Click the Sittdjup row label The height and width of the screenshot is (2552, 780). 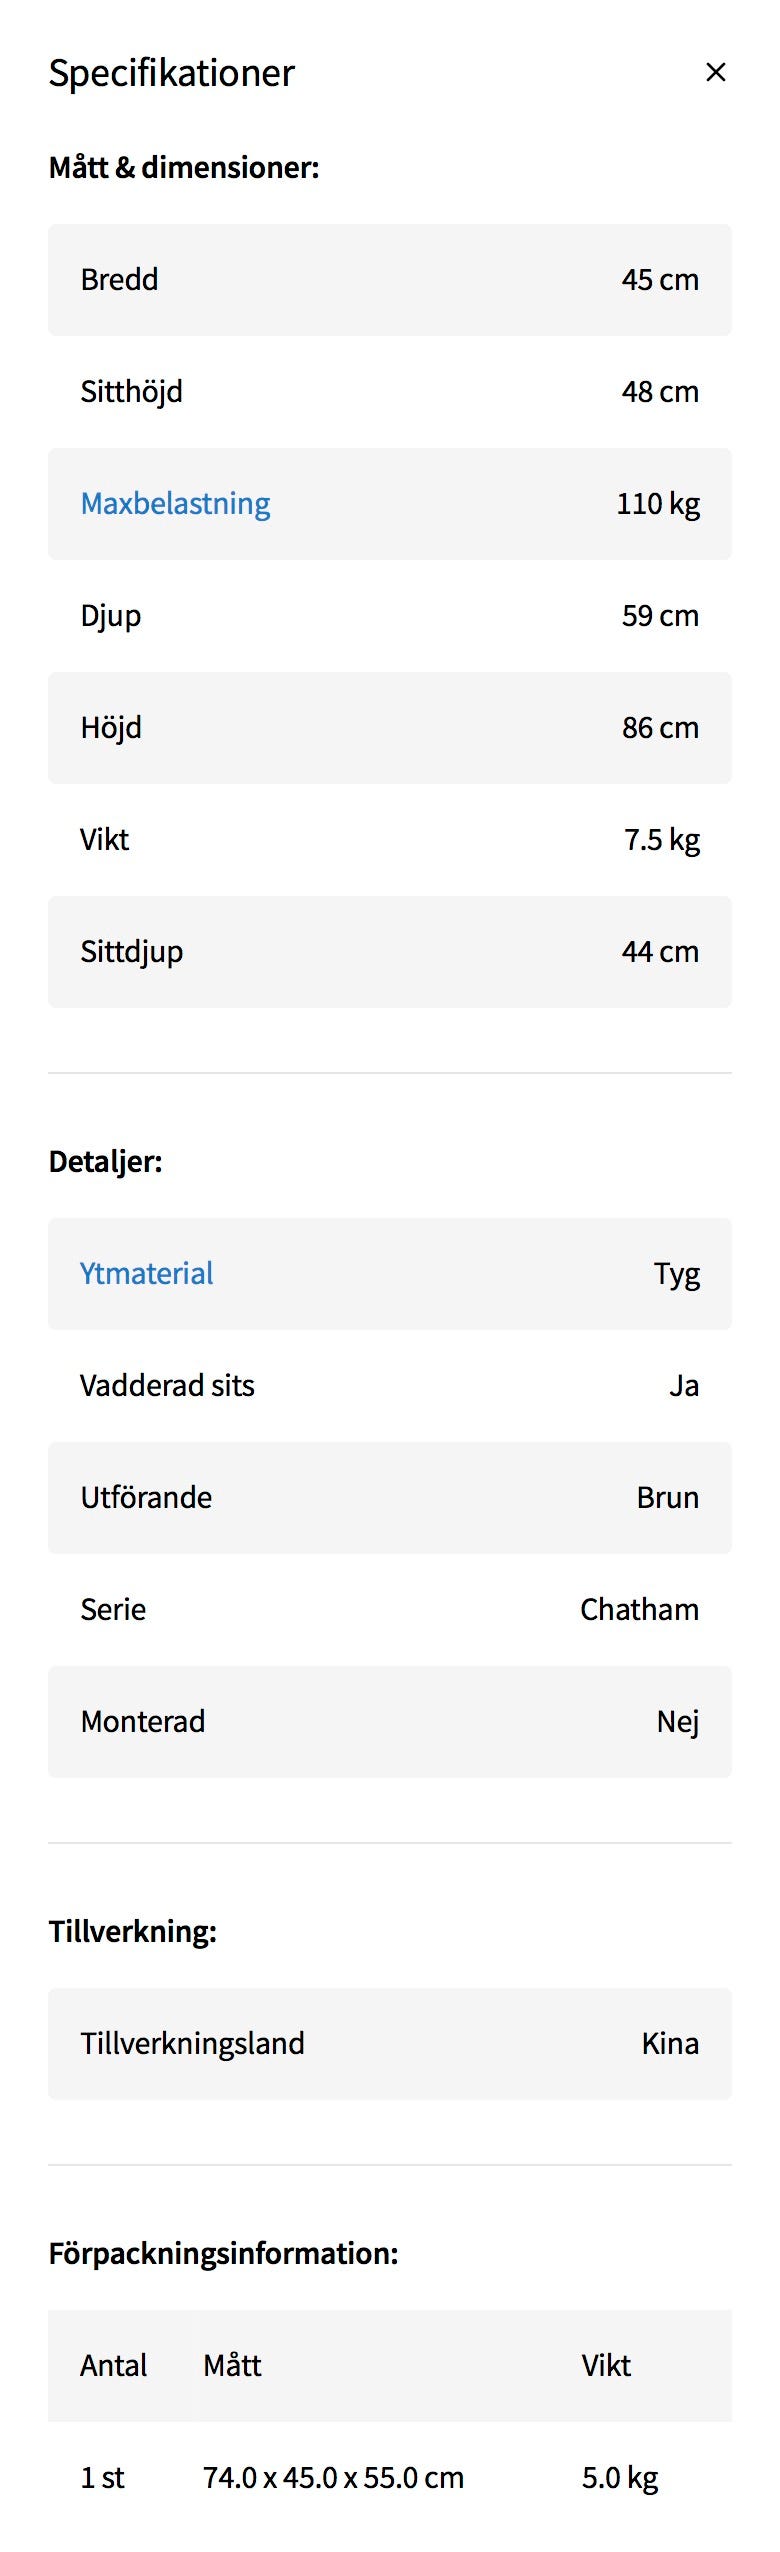tap(131, 951)
